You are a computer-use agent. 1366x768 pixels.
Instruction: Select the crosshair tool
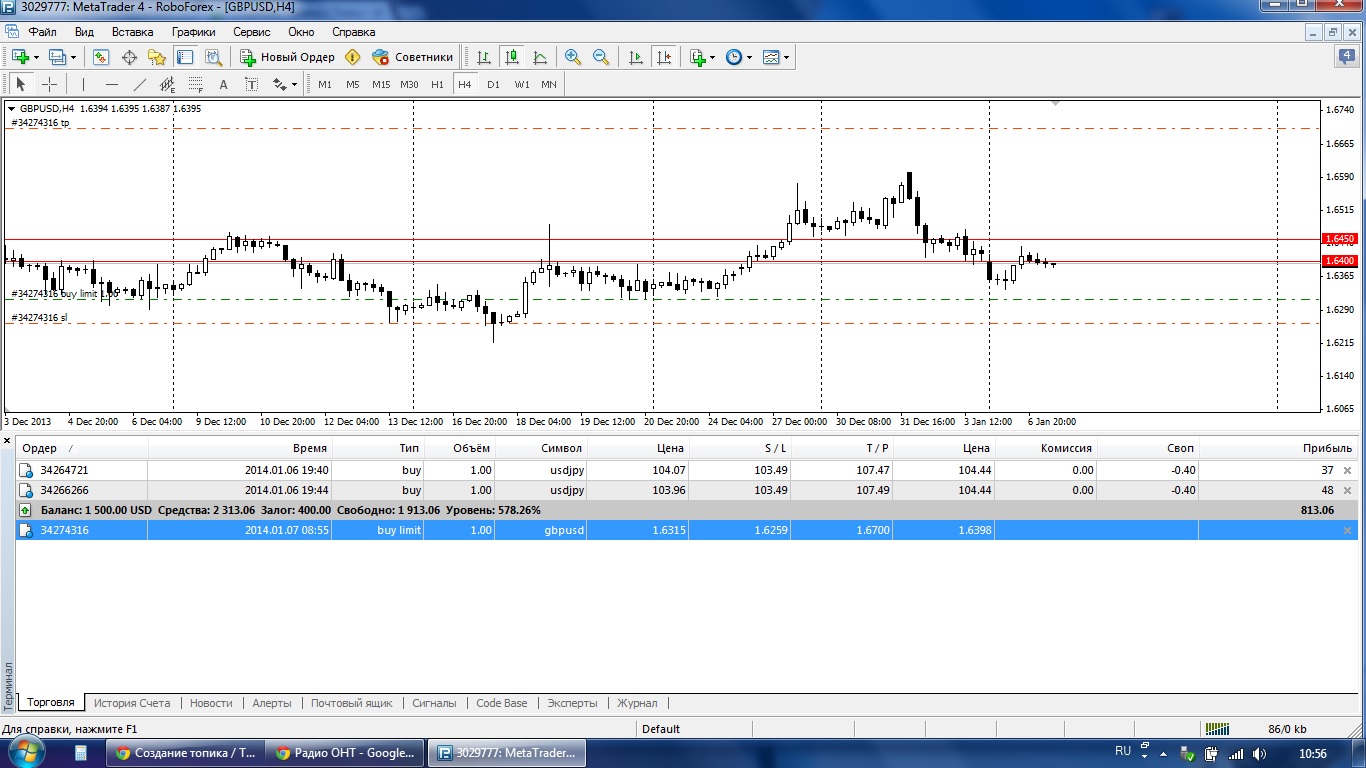point(49,85)
